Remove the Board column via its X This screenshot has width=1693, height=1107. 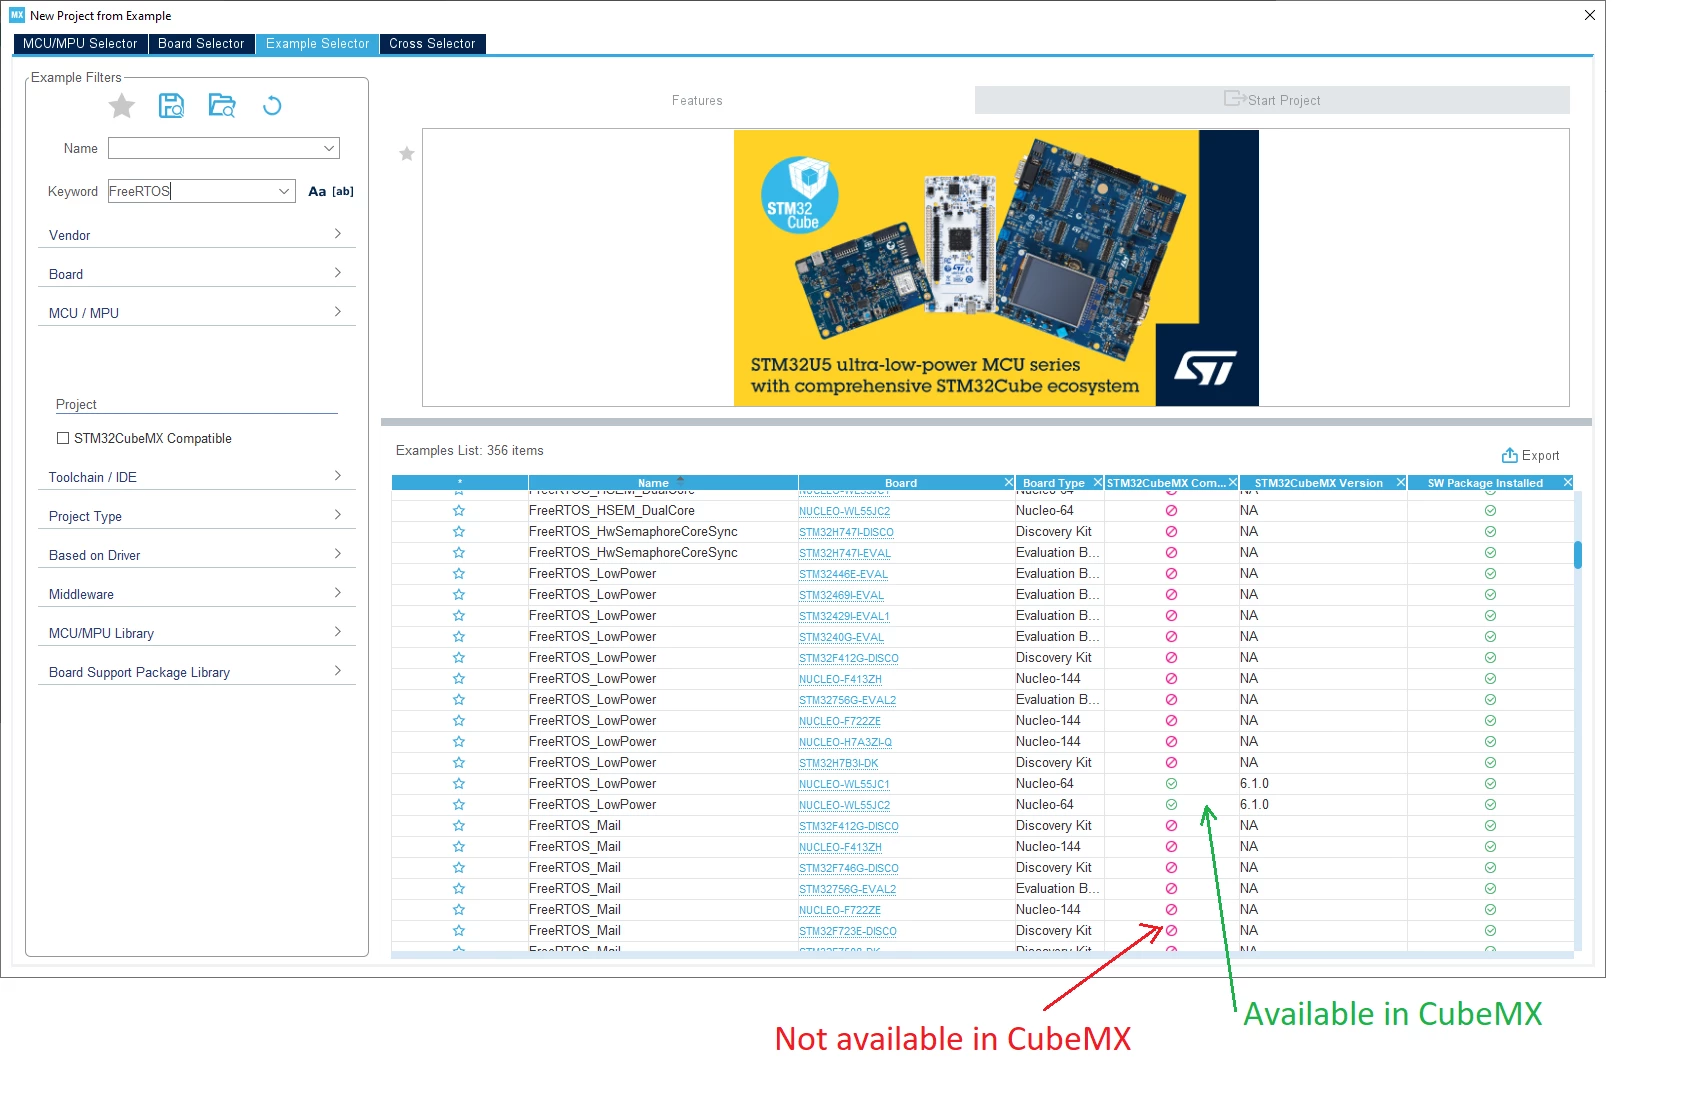click(1008, 482)
